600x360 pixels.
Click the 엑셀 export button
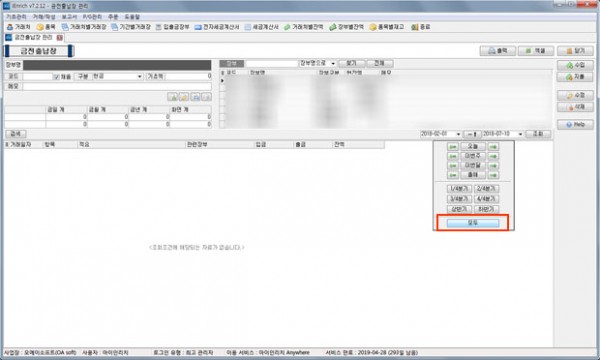[x=536, y=51]
